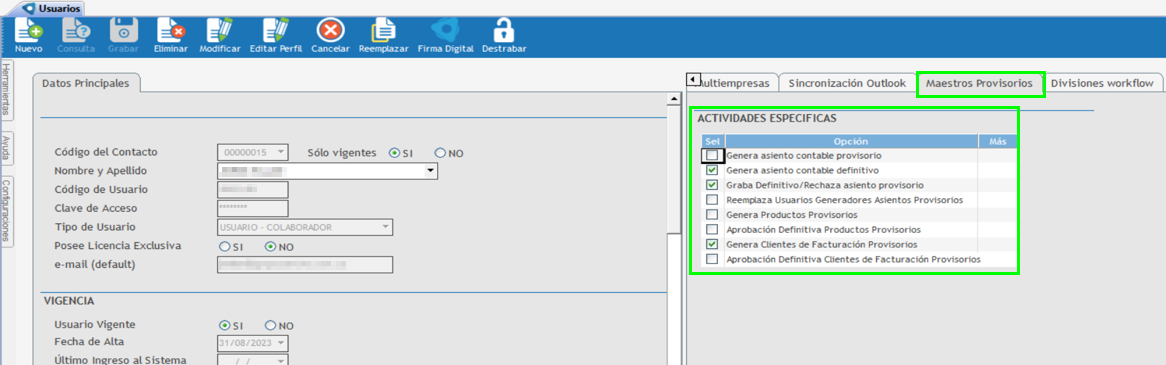Click the Código de Usuario field

[x=252, y=190]
